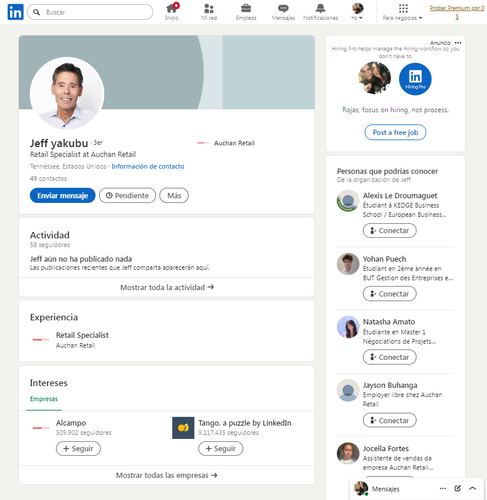Open messaging panel three-dot options
This screenshot has height=500, width=487.
[x=443, y=489]
